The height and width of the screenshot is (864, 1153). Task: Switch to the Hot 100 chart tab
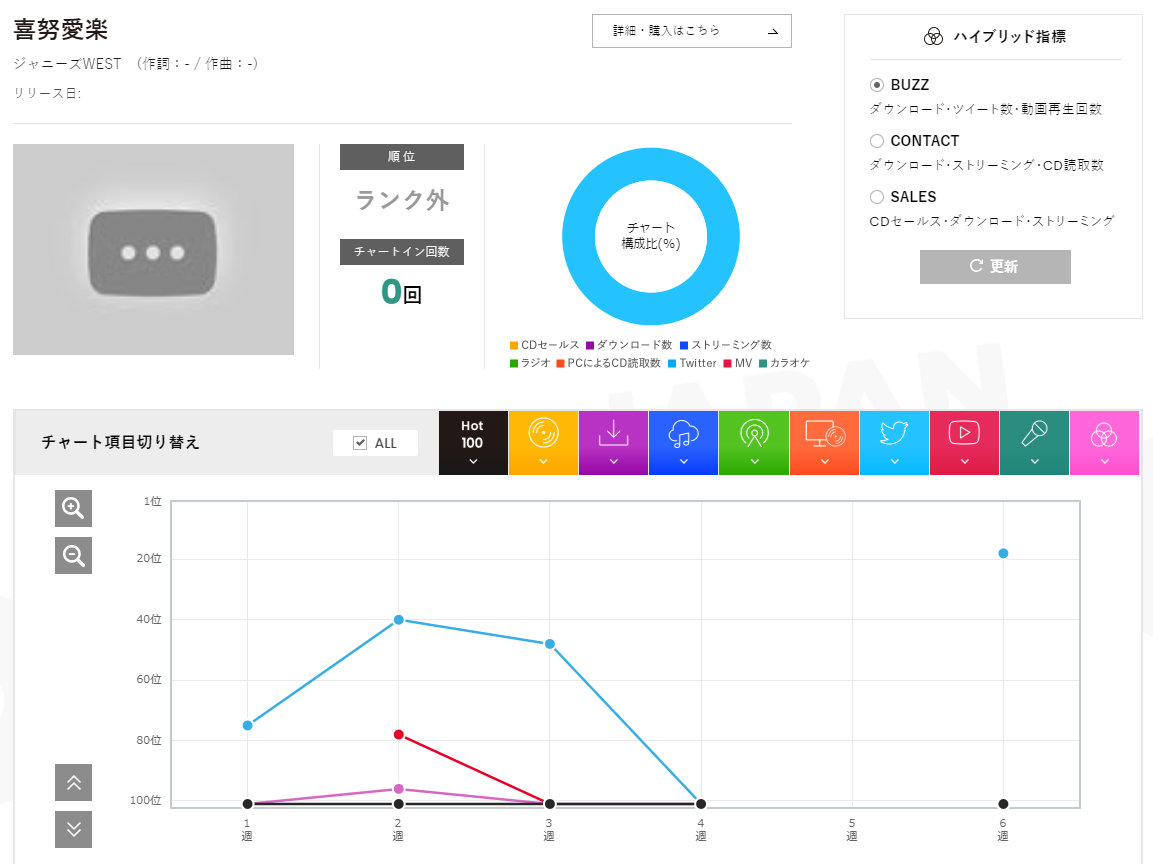473,443
